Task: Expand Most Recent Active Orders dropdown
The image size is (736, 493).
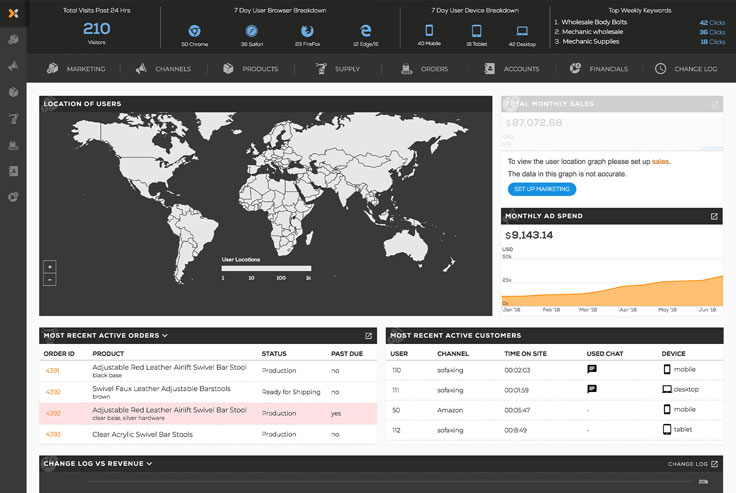Action: (164, 336)
